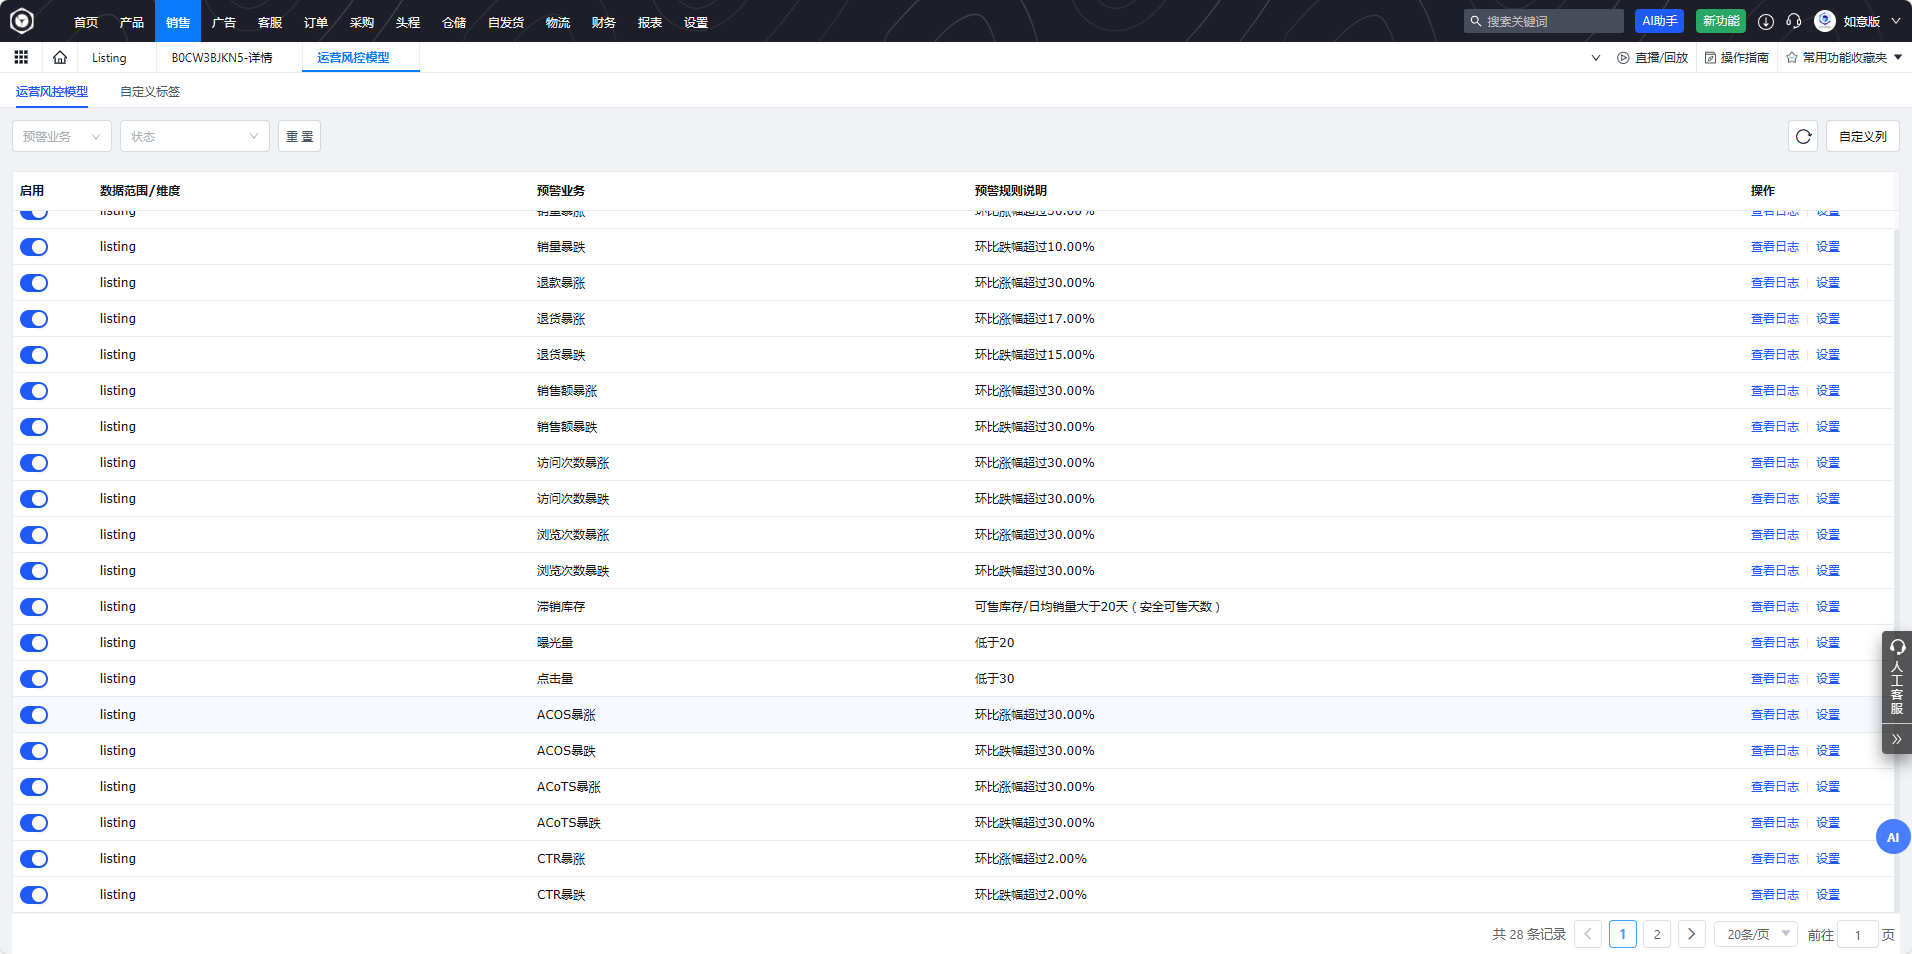Image resolution: width=1912 pixels, height=954 pixels.
Task: Open the floating AI assistant bubble
Action: point(1892,837)
